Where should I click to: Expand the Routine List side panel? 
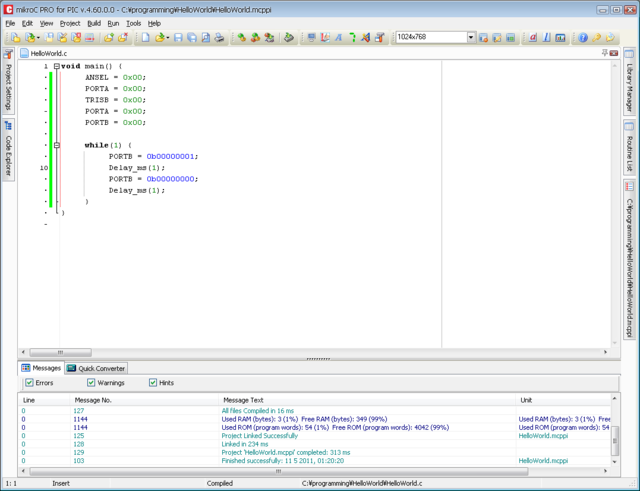click(629, 147)
